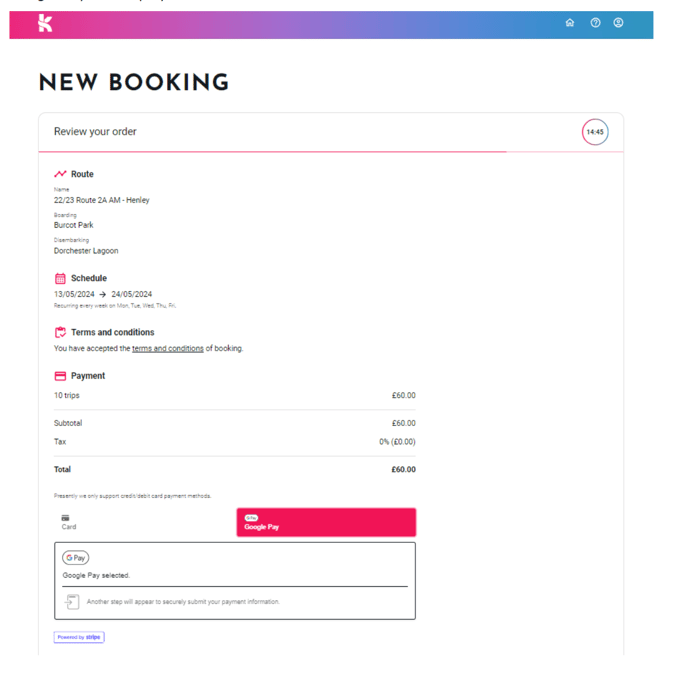The height and width of the screenshot is (677, 688).
Task: Open the terms and conditions link
Action: 168,348
